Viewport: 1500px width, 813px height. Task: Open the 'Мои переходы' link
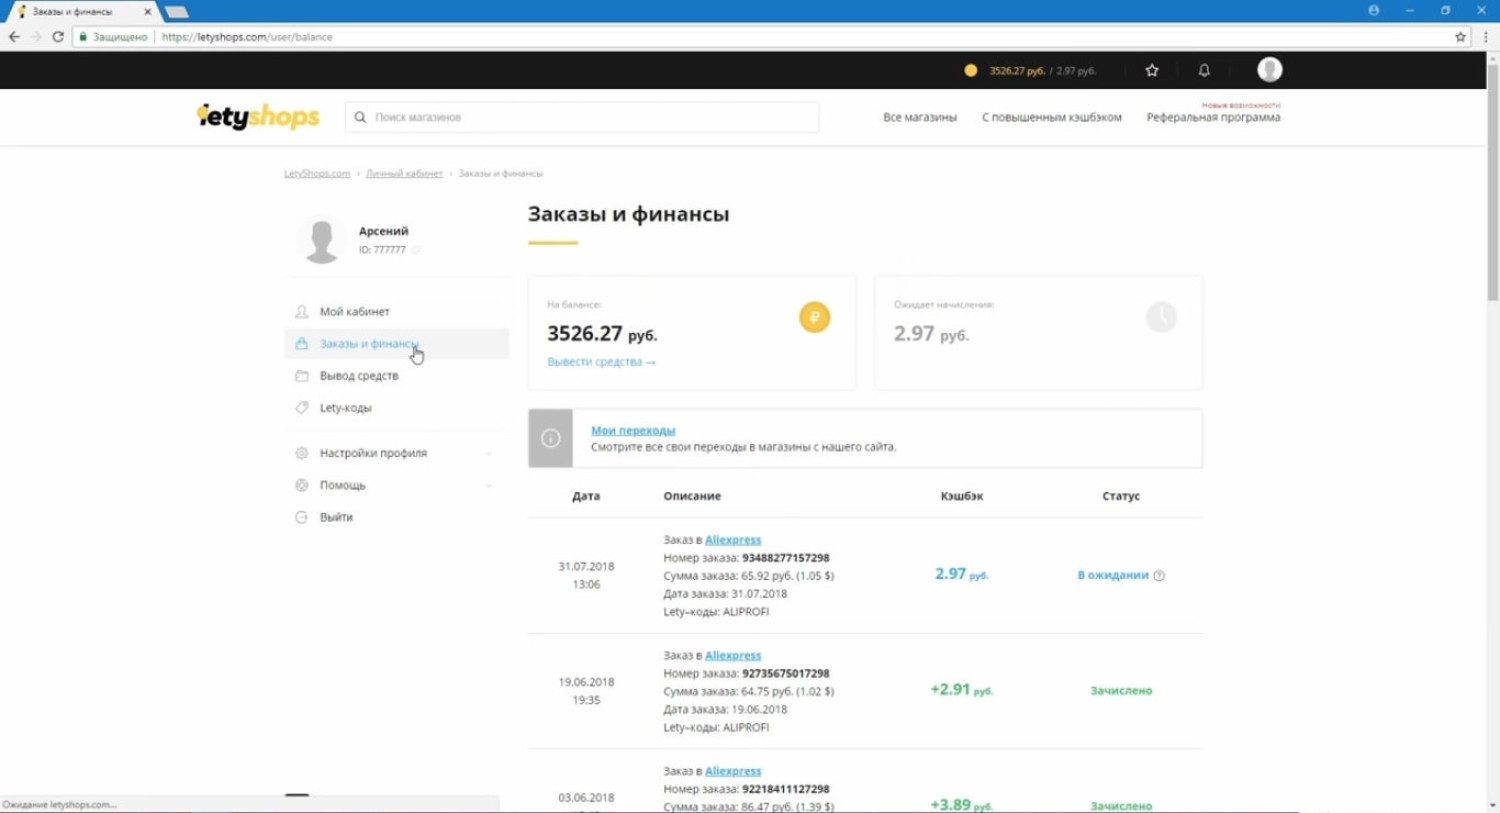(x=632, y=430)
